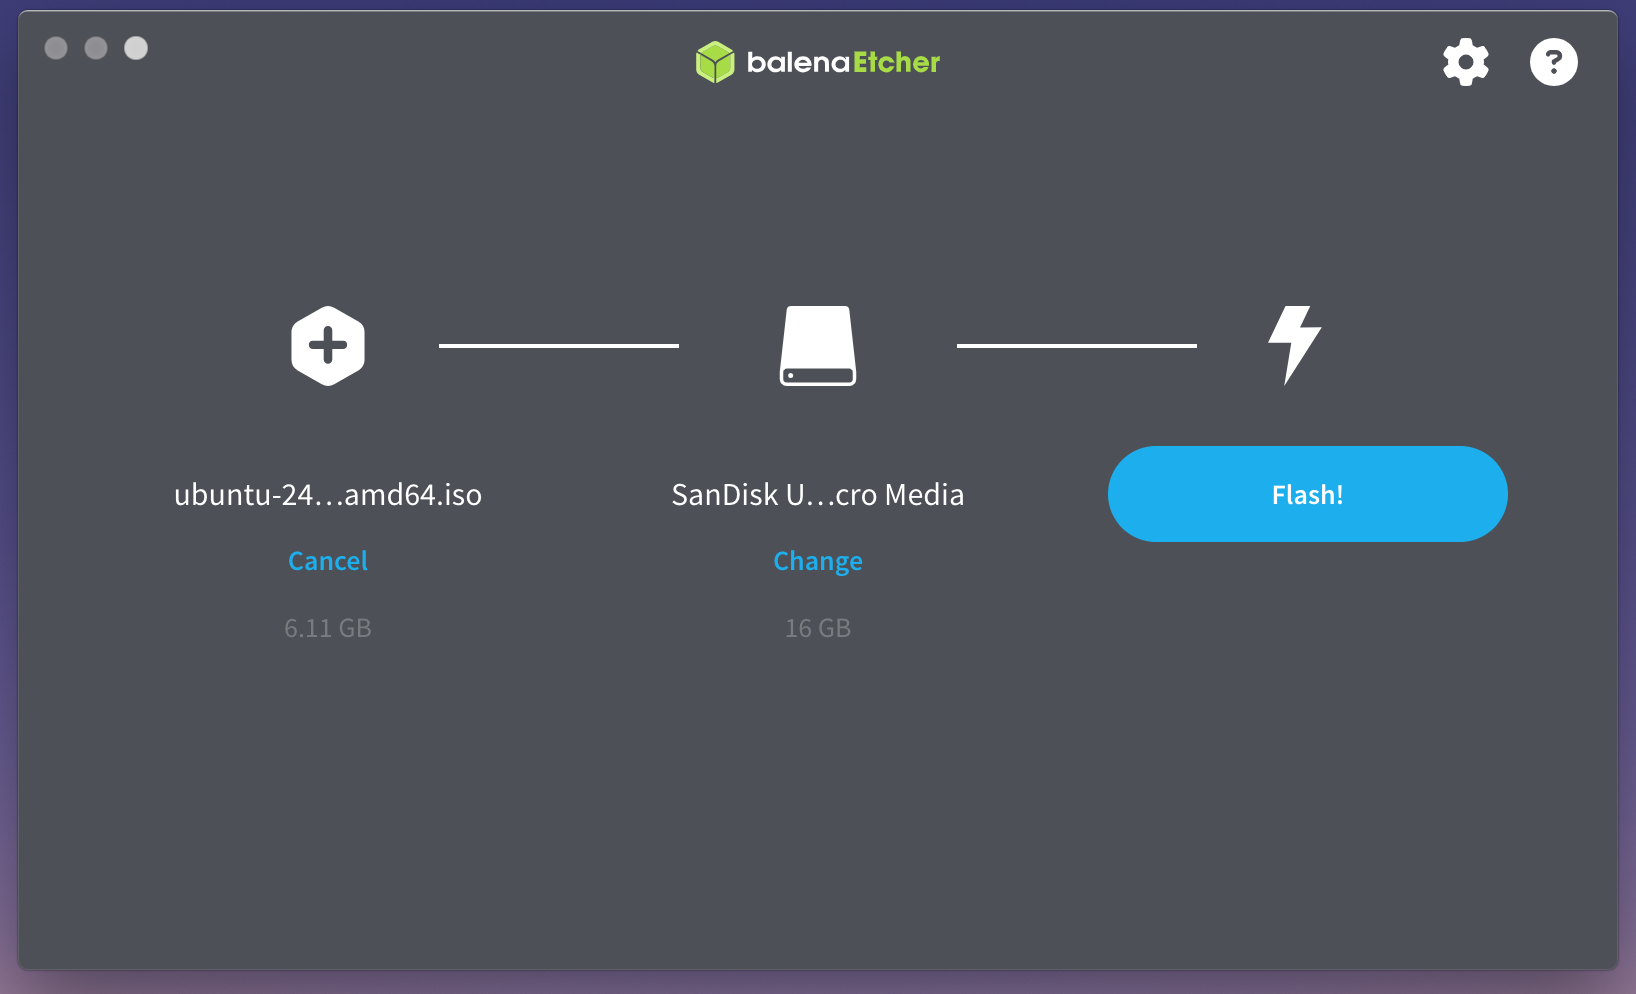1636x994 pixels.
Task: Minimize the window with the middle traffic light
Action: click(x=96, y=48)
